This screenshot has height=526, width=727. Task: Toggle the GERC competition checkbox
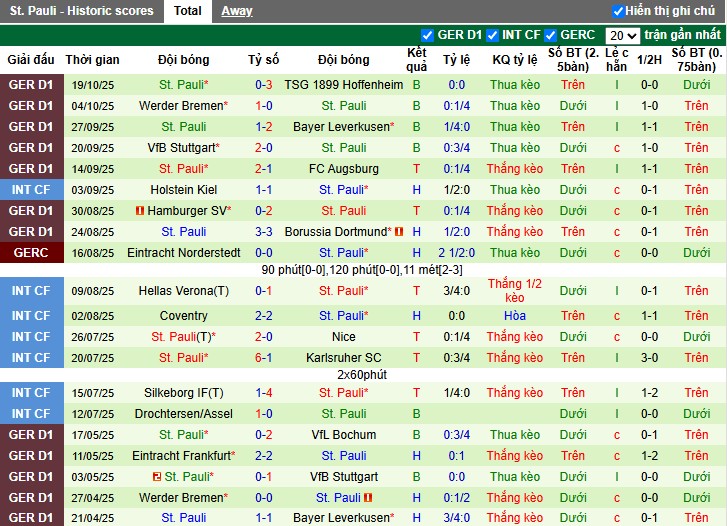[551, 35]
